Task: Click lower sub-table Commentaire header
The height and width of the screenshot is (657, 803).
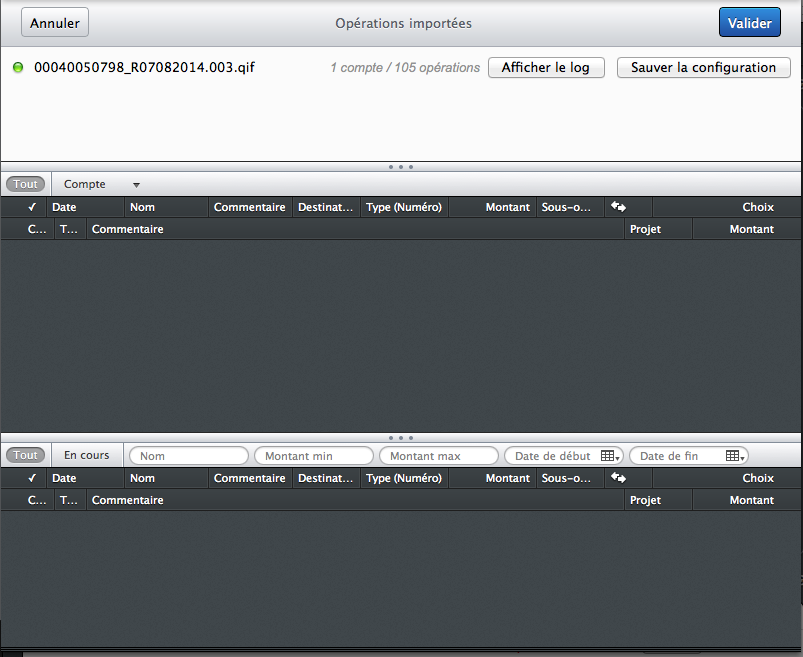Action: (x=355, y=500)
